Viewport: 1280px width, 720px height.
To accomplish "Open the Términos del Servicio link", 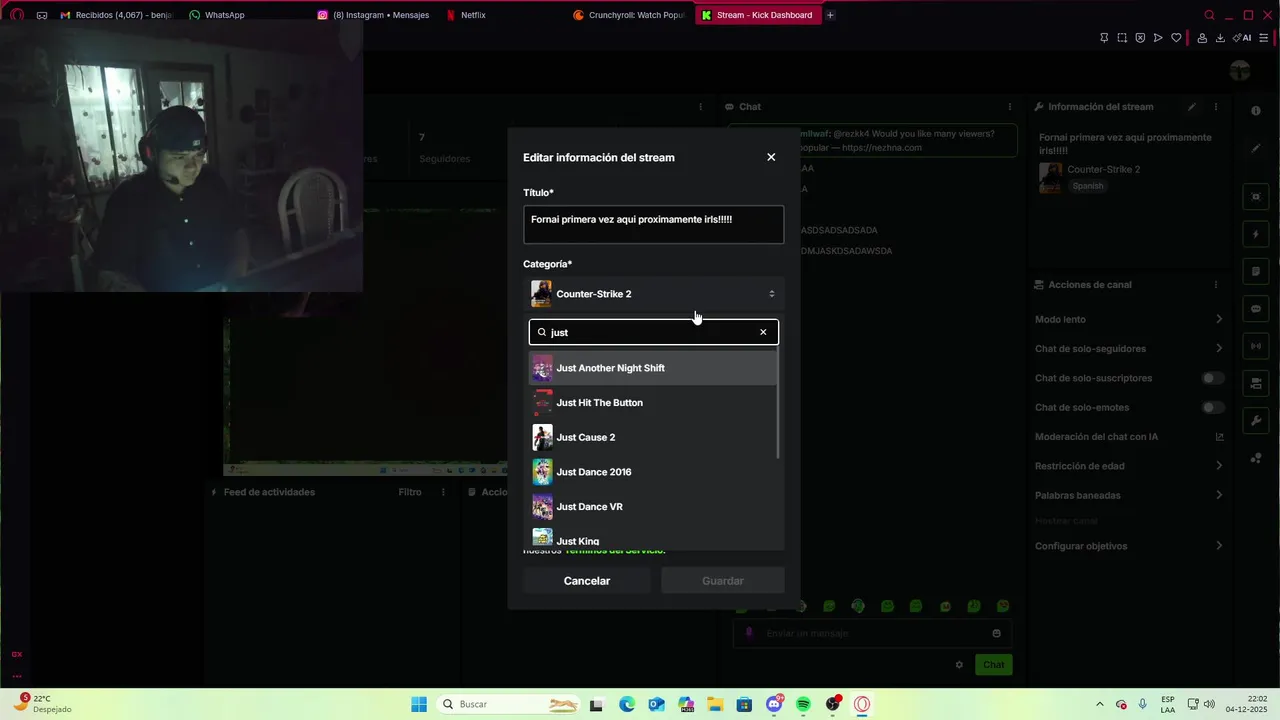I will click(615, 550).
